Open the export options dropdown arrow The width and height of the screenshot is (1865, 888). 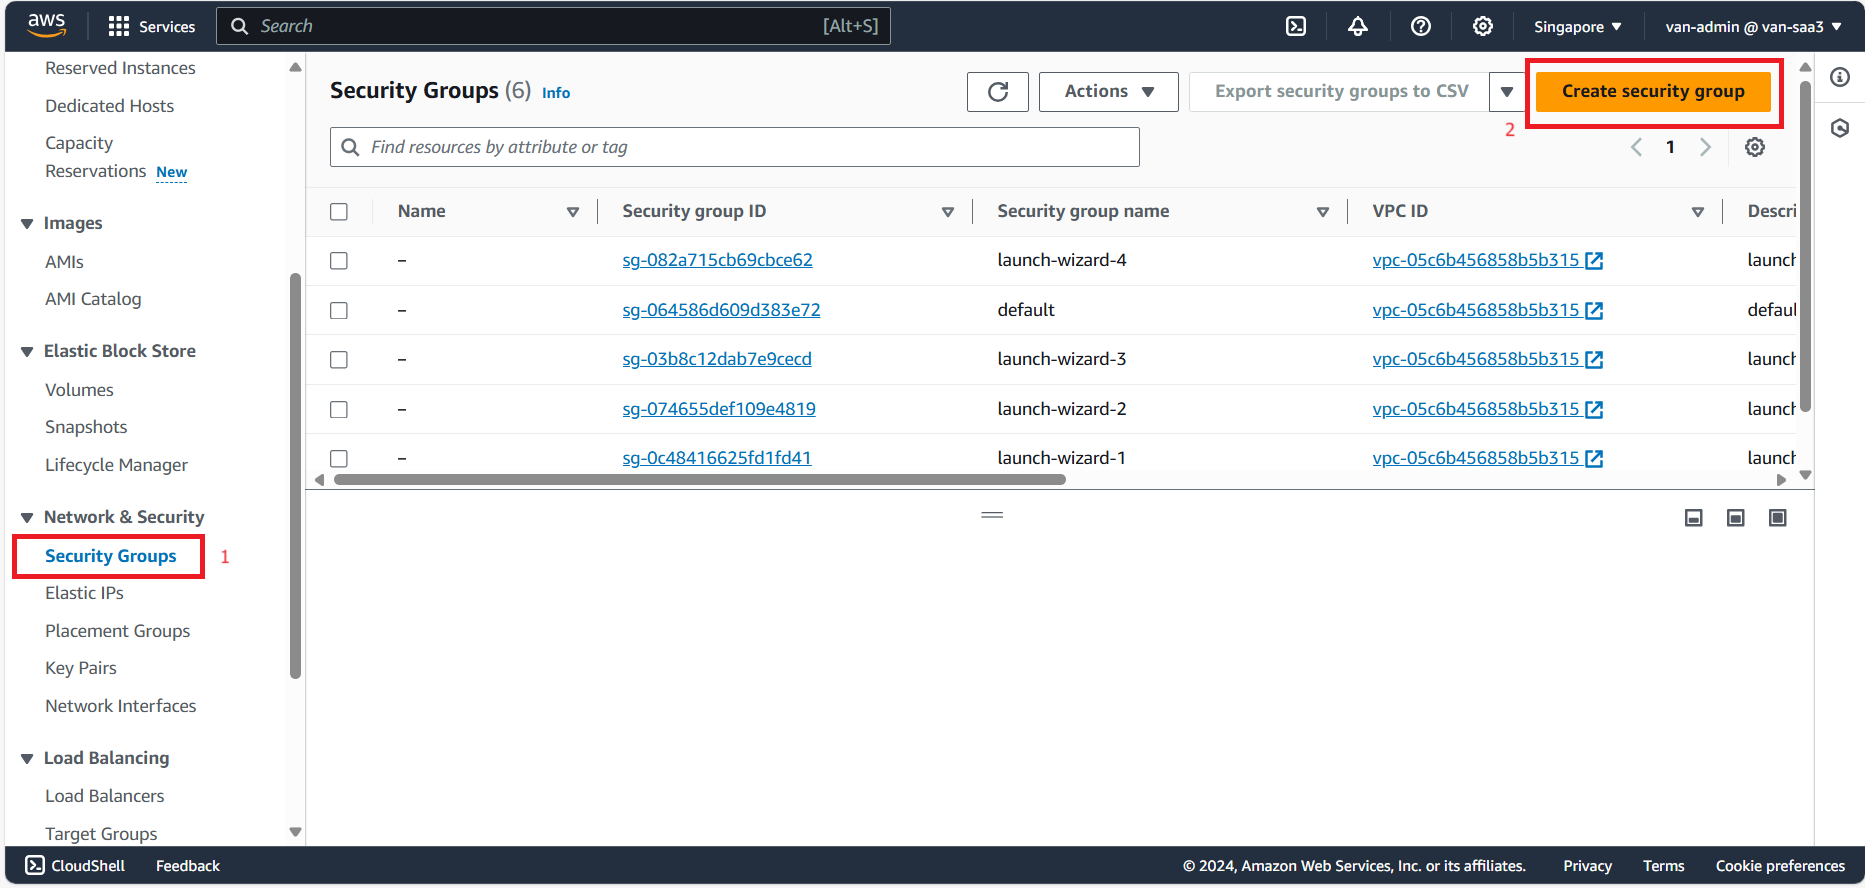click(1507, 92)
